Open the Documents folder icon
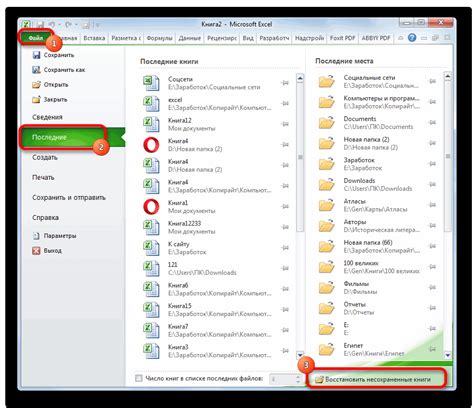474x408 pixels. point(326,123)
